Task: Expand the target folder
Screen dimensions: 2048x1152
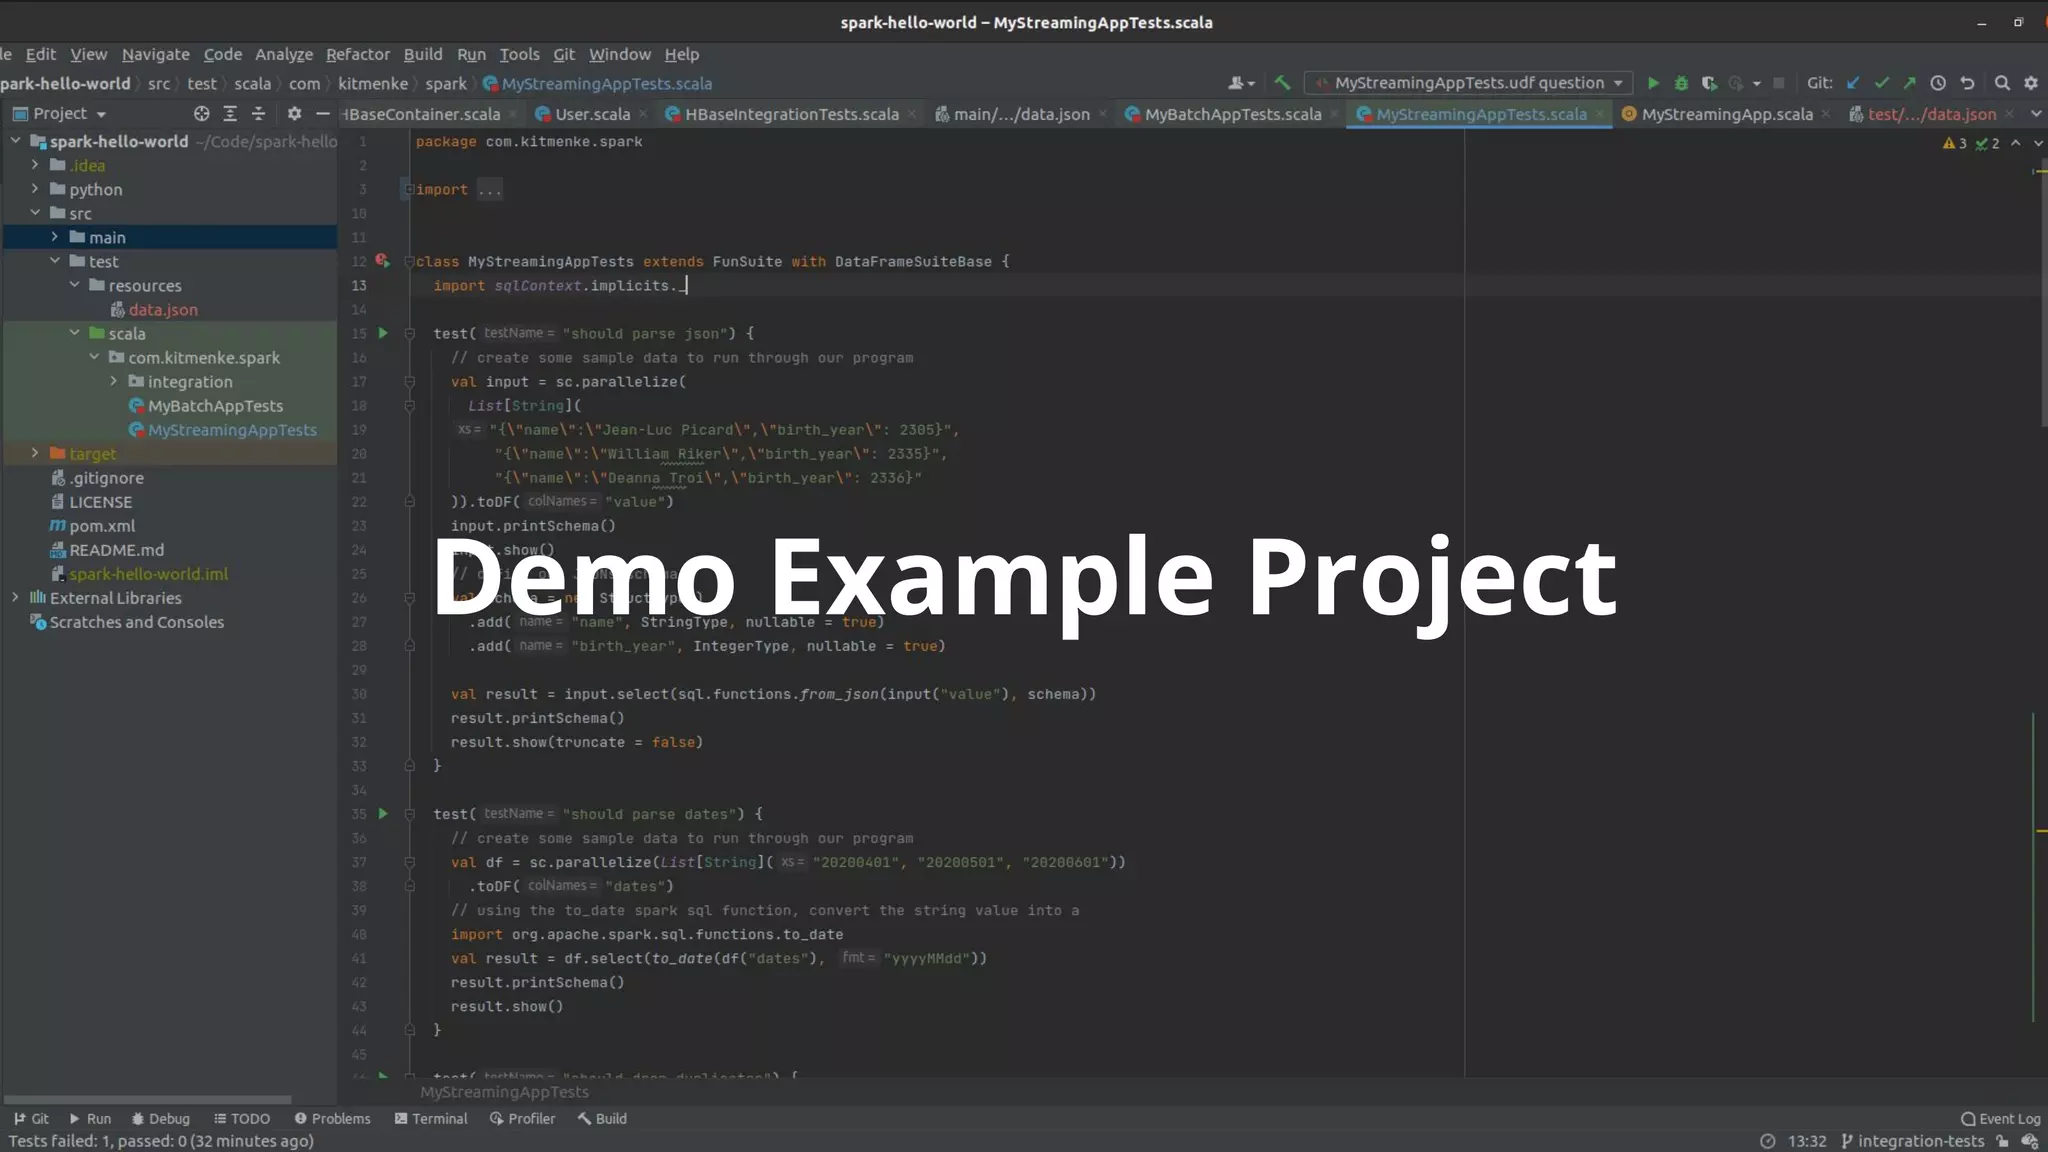Action: click(x=35, y=453)
